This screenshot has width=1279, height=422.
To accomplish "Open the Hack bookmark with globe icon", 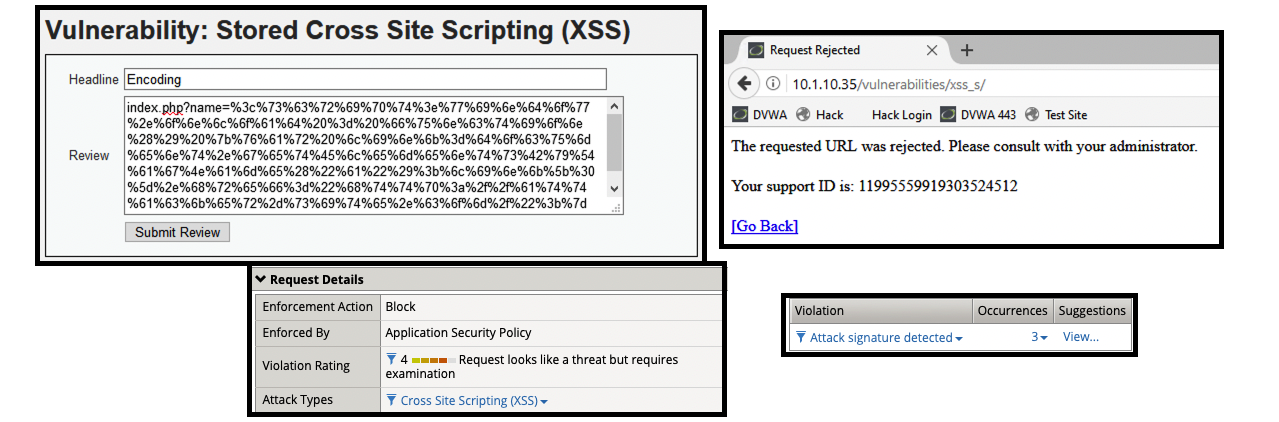I will click(820, 115).
